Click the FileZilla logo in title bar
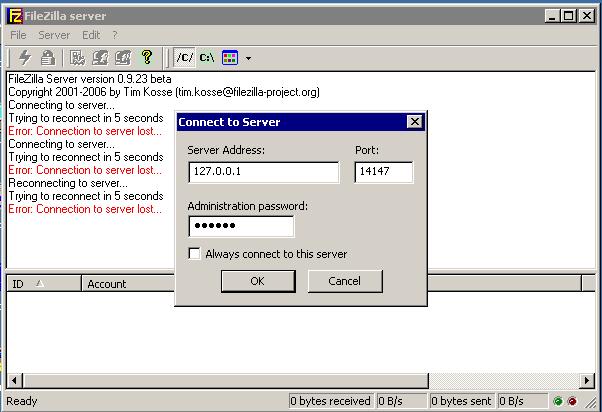The width and height of the screenshot is (602, 412). pos(15,16)
